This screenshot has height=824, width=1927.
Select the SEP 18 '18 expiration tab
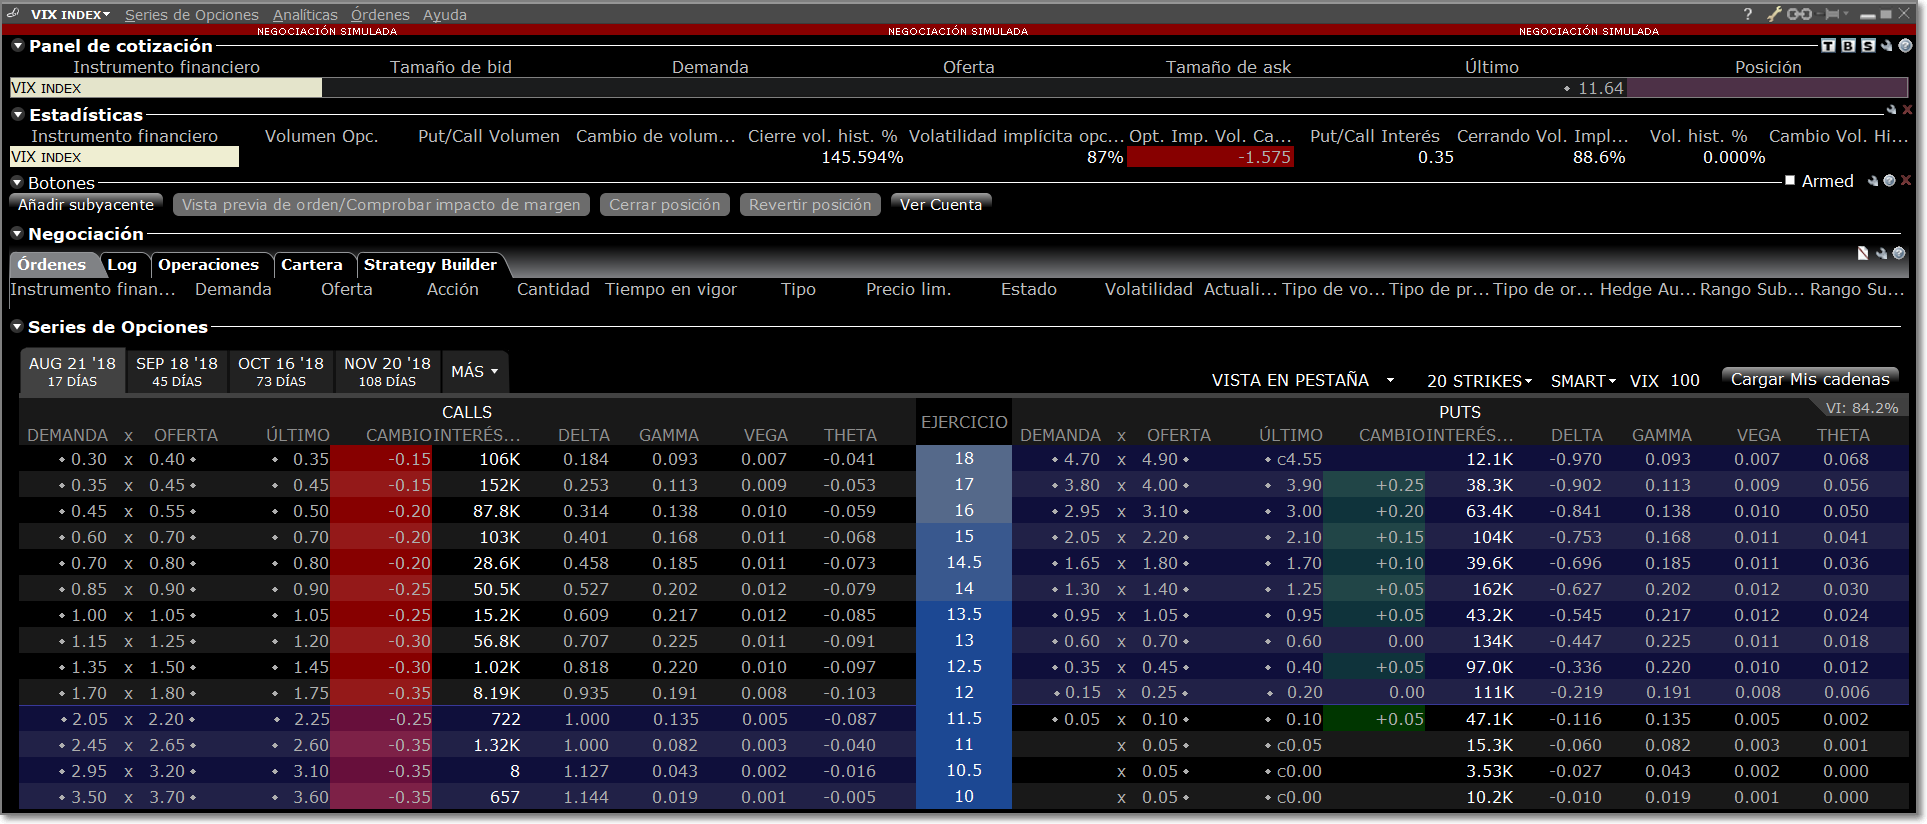click(x=177, y=371)
